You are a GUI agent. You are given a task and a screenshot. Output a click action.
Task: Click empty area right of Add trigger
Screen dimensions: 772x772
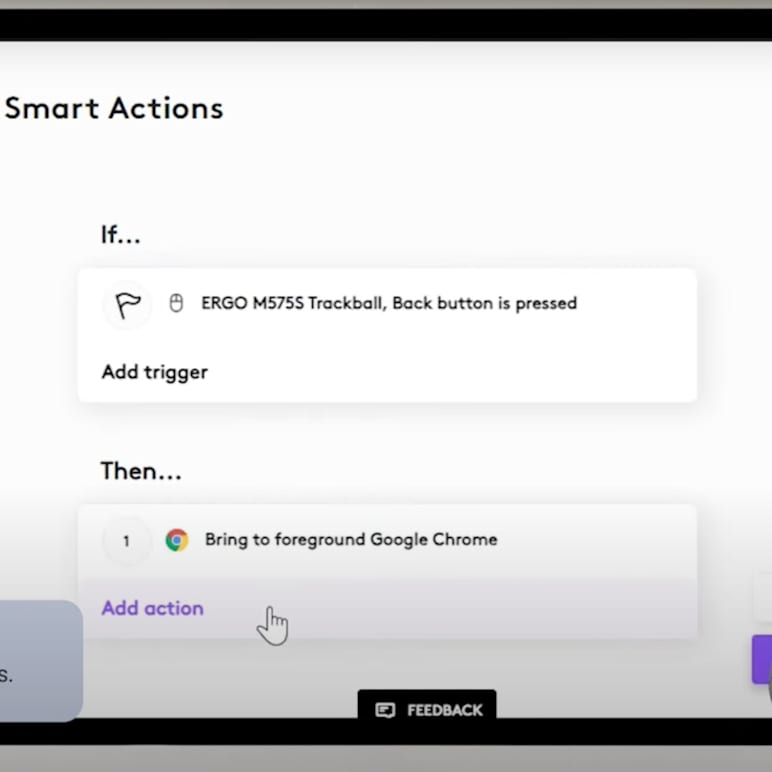coord(450,372)
